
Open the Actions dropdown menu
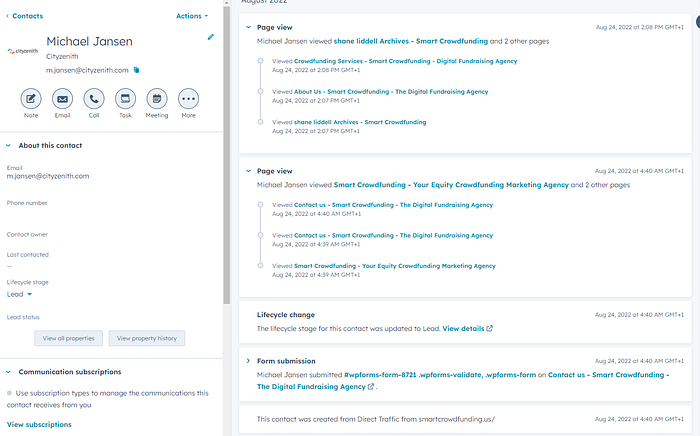192,16
